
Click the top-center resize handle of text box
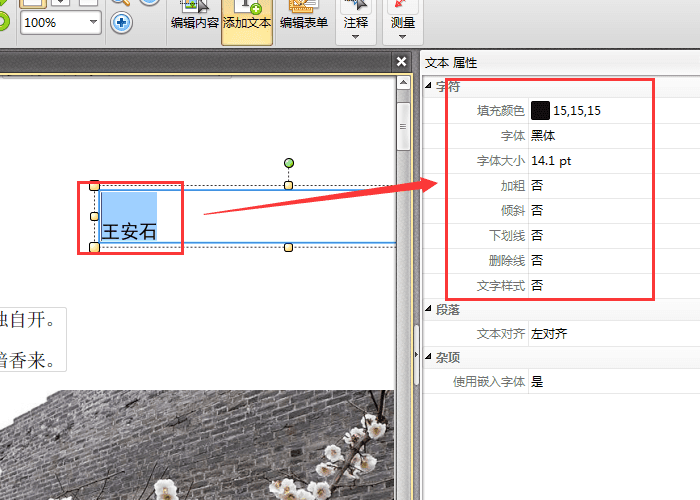289,185
